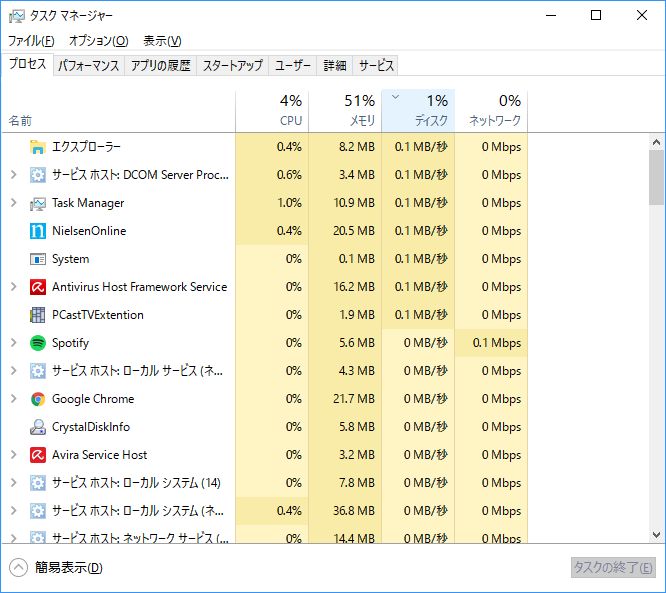
Task: Switch to the スタートアップ tab
Action: 233,65
